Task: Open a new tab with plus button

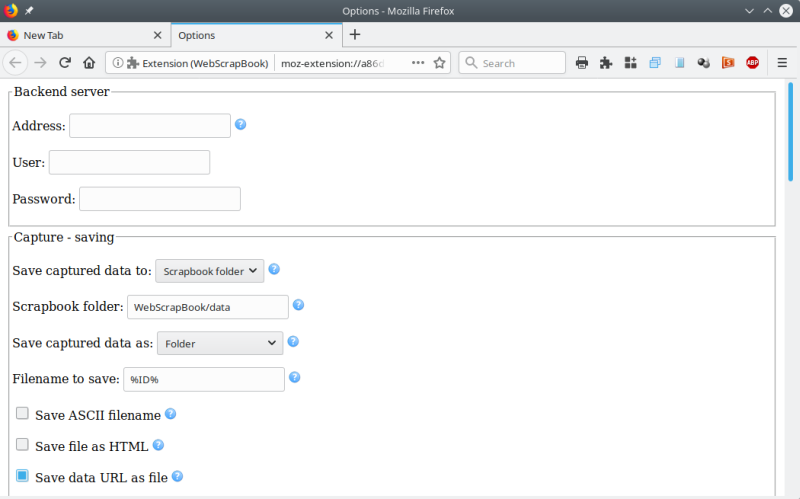Action: (x=355, y=35)
